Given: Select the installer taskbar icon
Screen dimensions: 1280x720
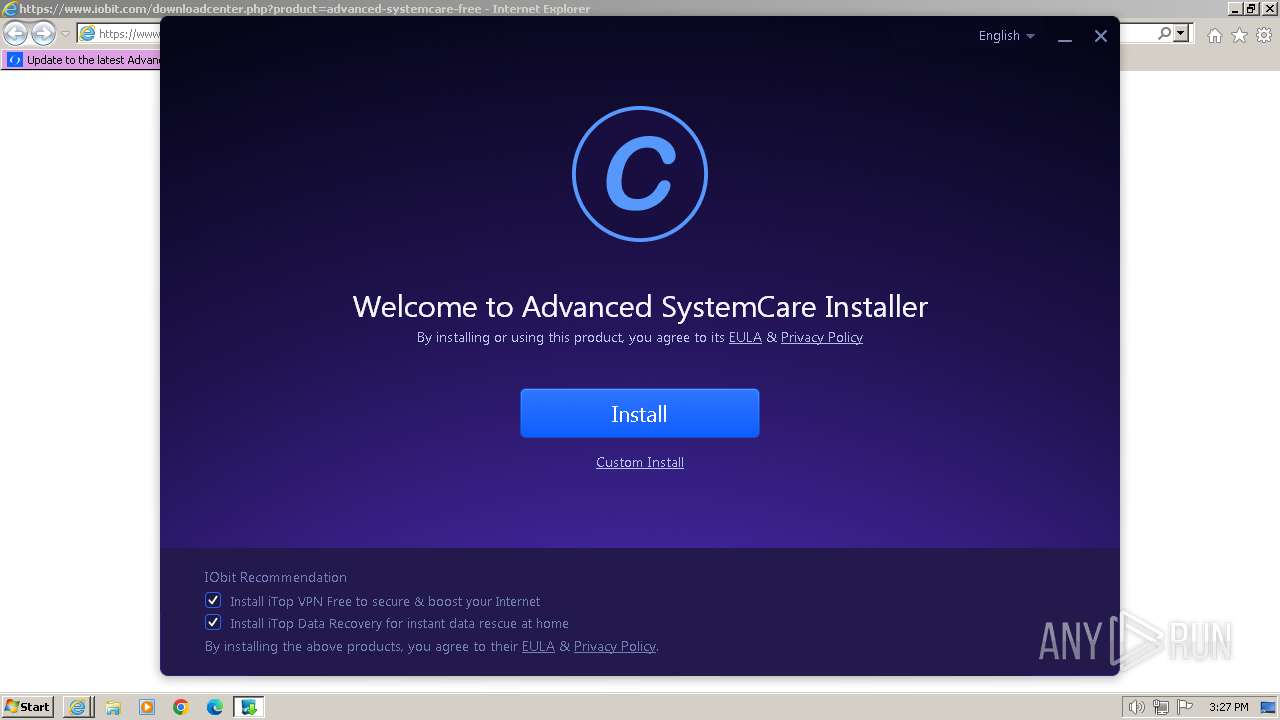Looking at the screenshot, I should pyautogui.click(x=248, y=707).
